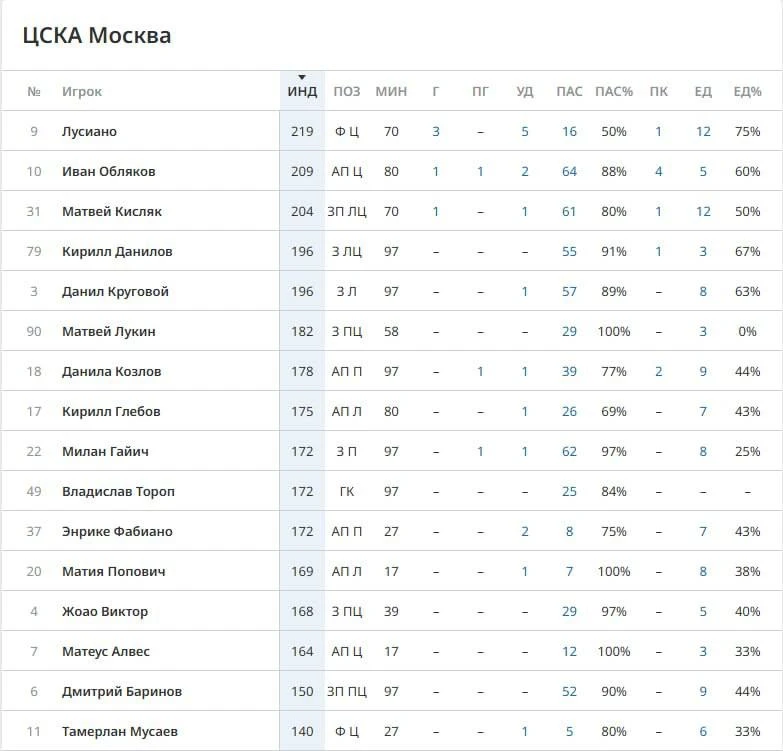Viewport: 783px width, 751px height.
Task: Sort by the УД column header
Action: pyautogui.click(x=524, y=91)
